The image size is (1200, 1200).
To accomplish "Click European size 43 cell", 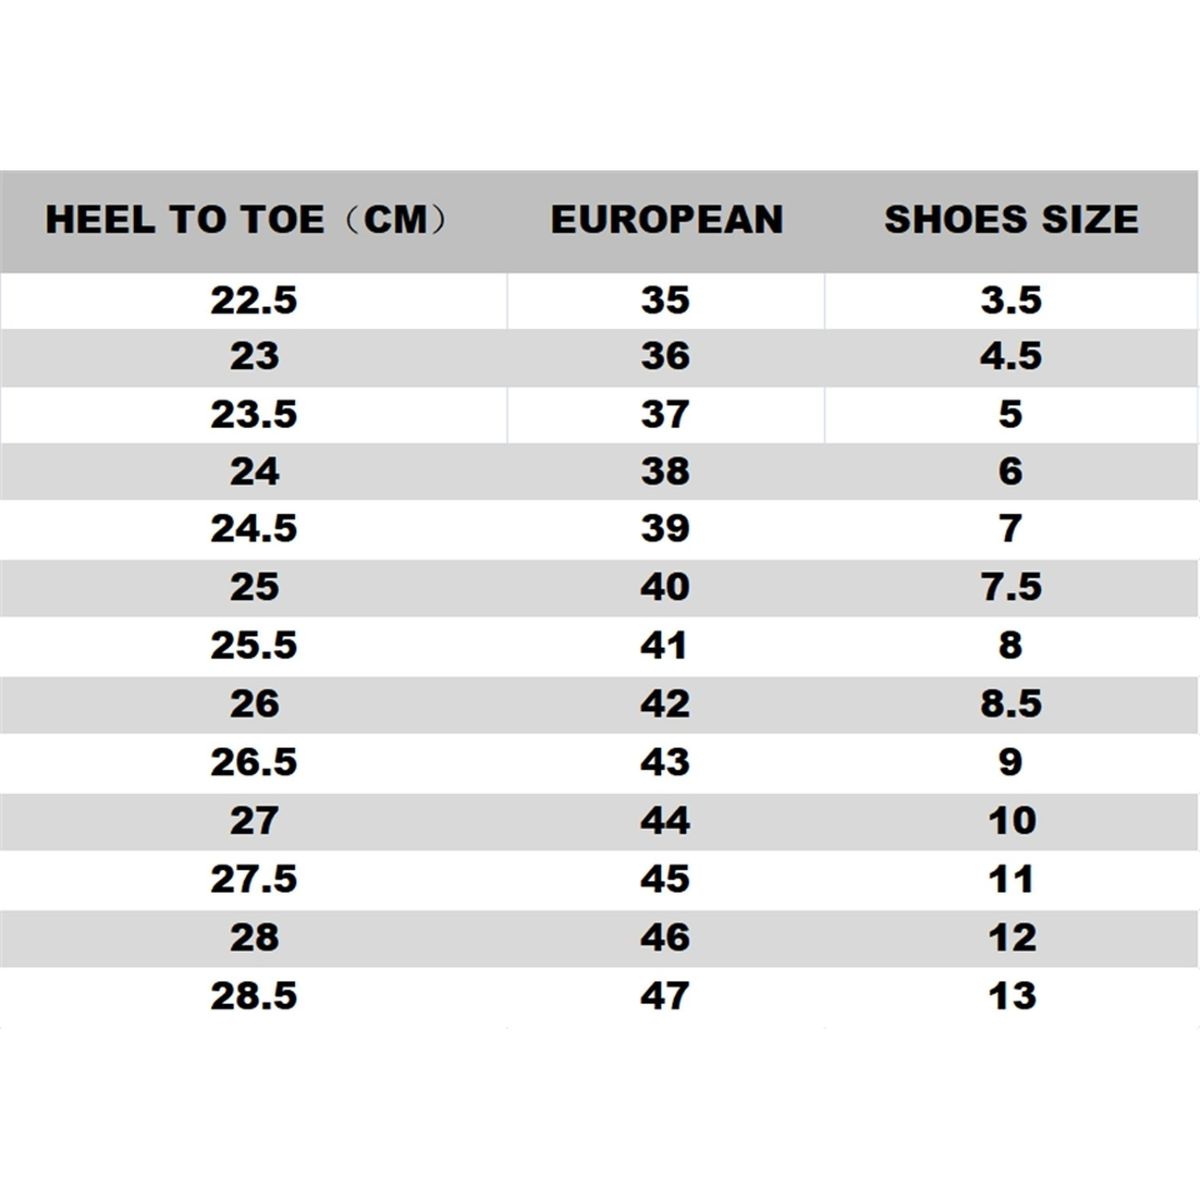I will pos(665,762).
